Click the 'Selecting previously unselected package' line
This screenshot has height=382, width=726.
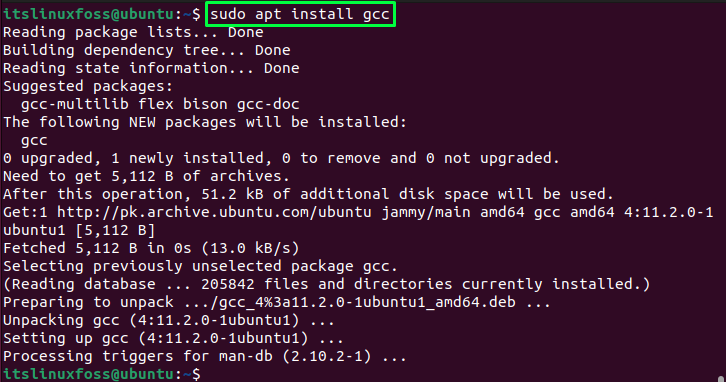pos(200,267)
